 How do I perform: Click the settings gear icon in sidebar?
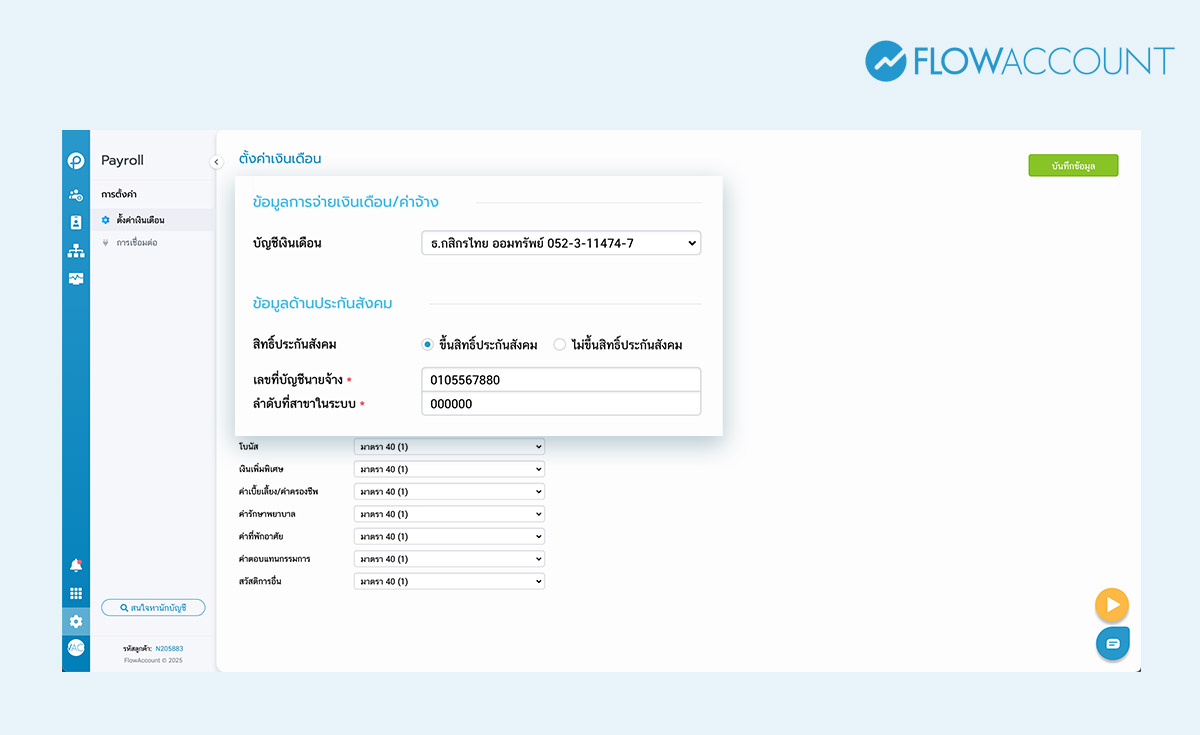(x=76, y=621)
